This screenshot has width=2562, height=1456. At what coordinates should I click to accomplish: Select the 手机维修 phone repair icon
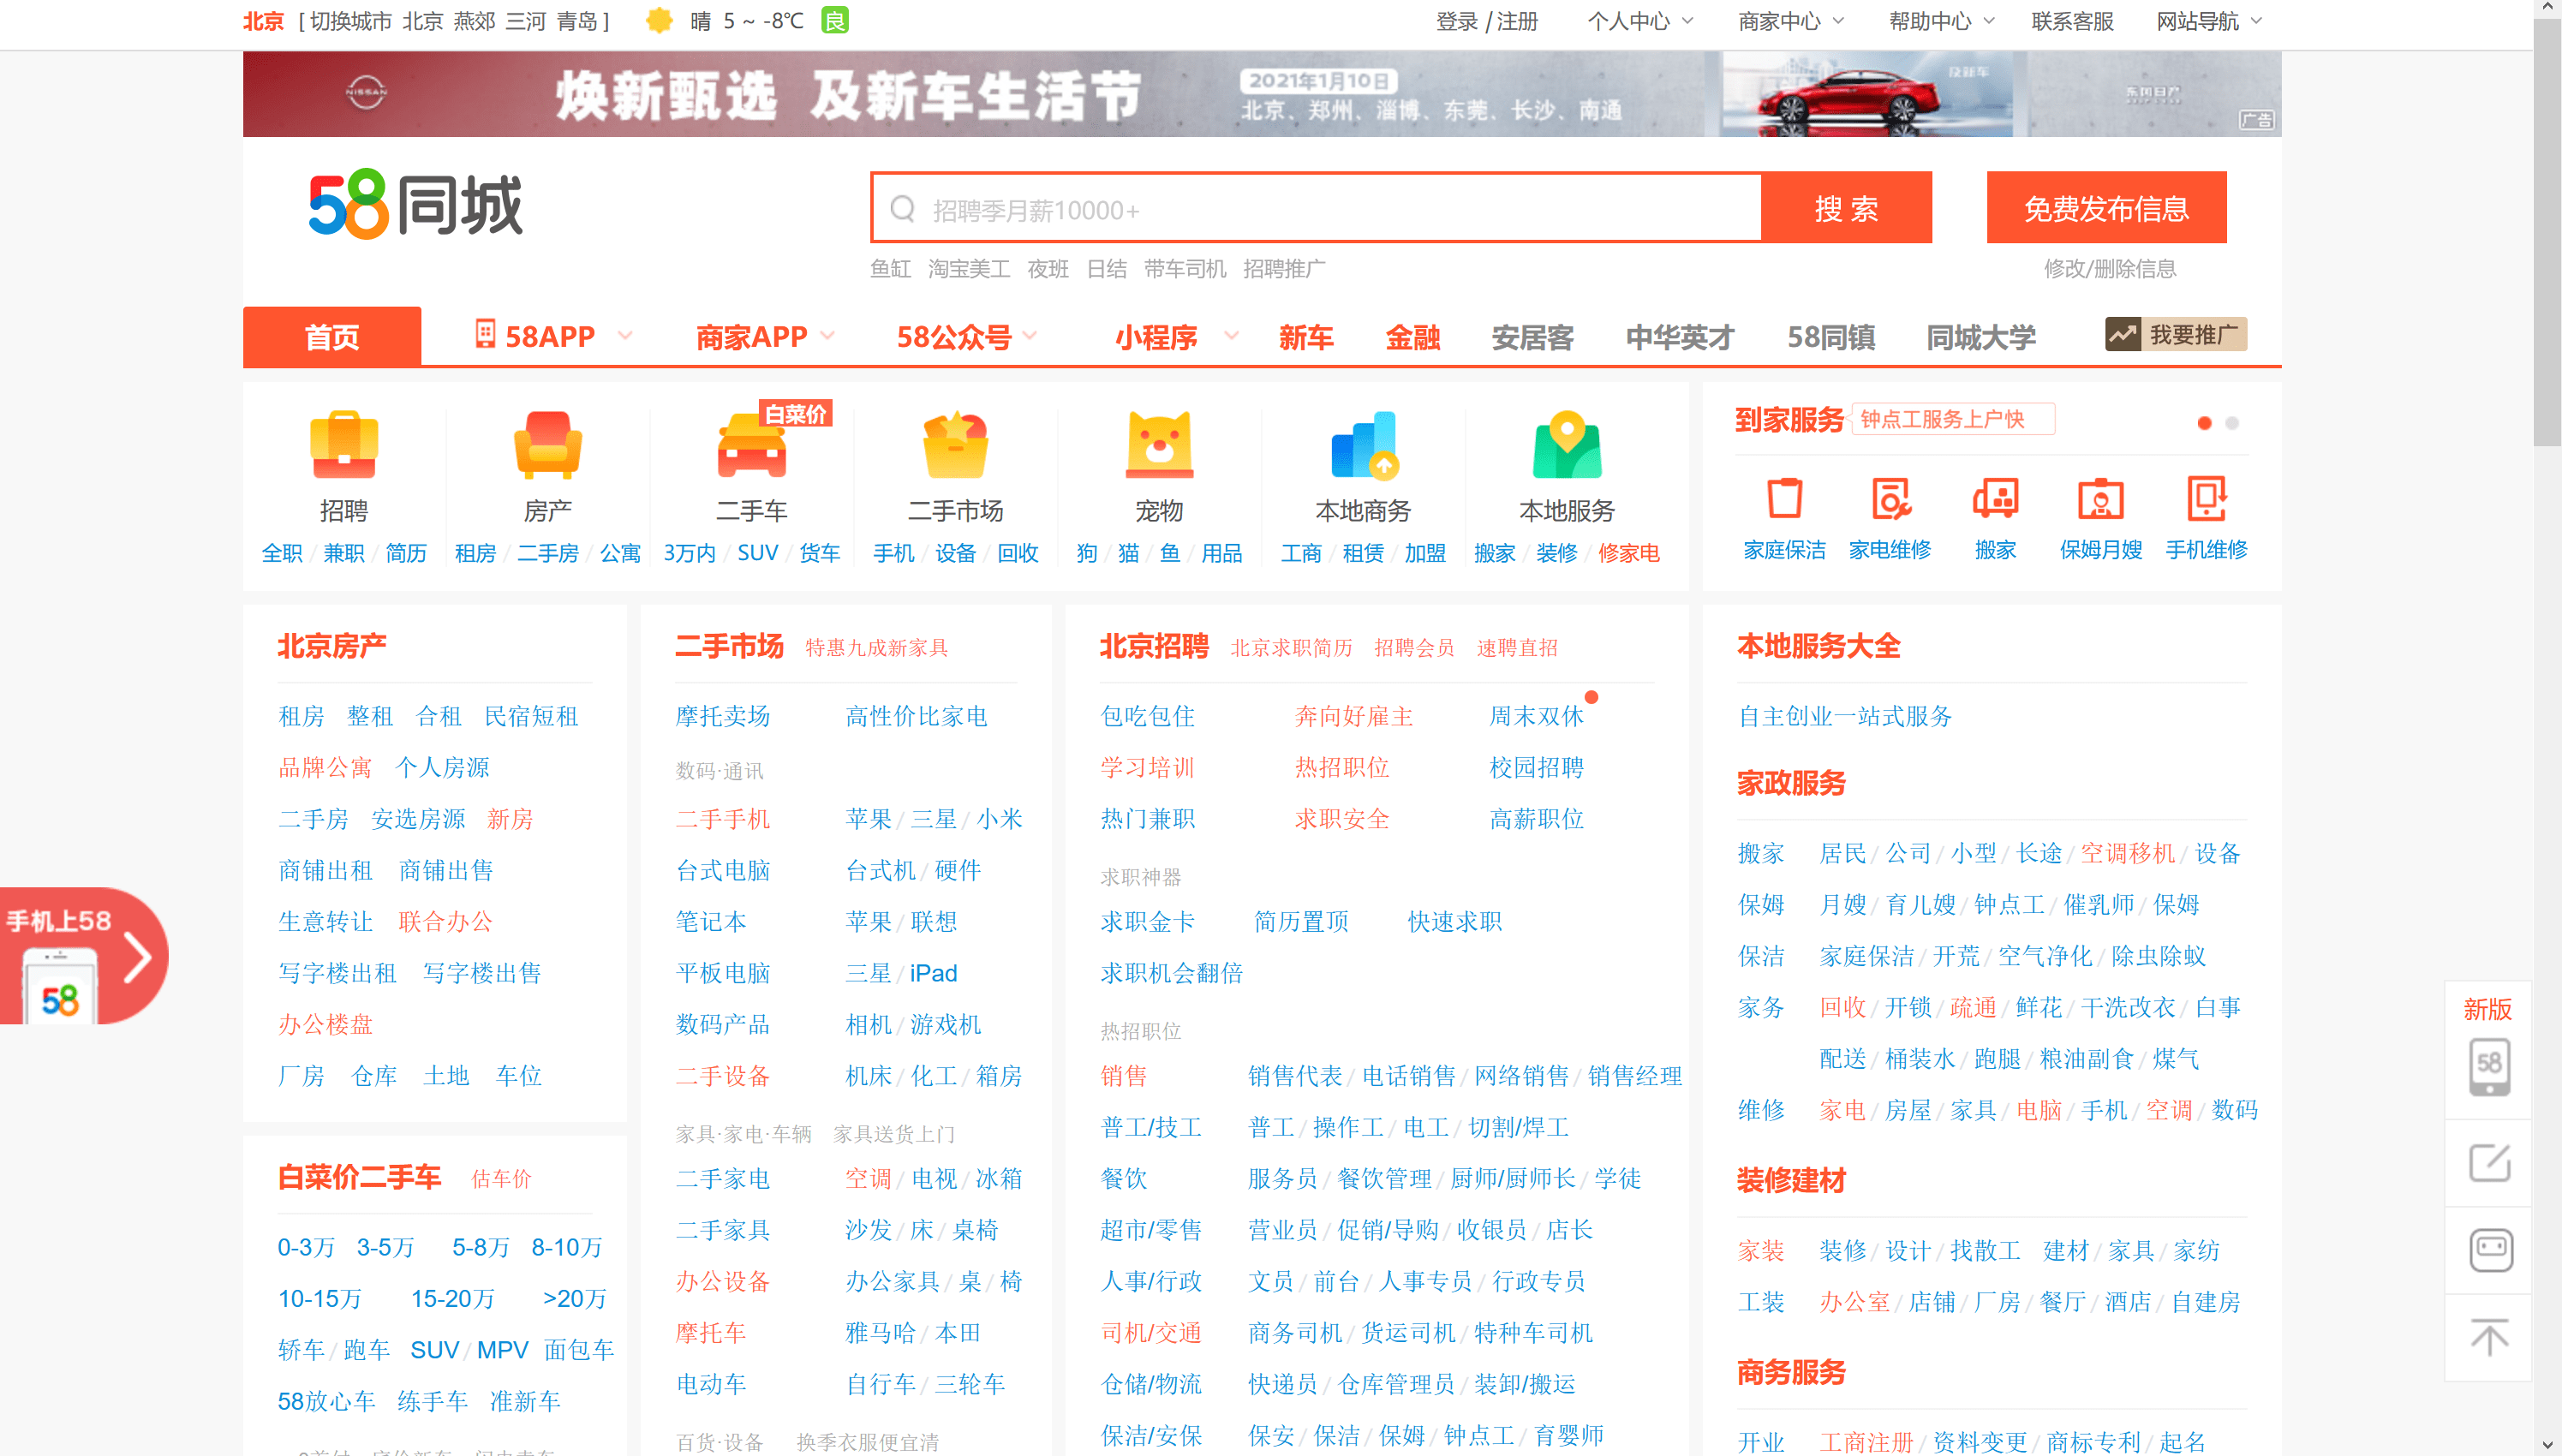coord(2206,498)
